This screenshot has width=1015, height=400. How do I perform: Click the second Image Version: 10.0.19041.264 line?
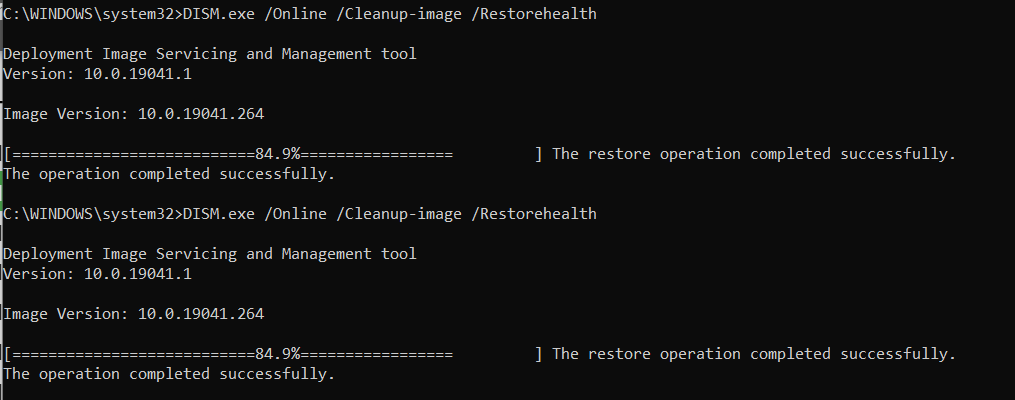[x=133, y=315]
